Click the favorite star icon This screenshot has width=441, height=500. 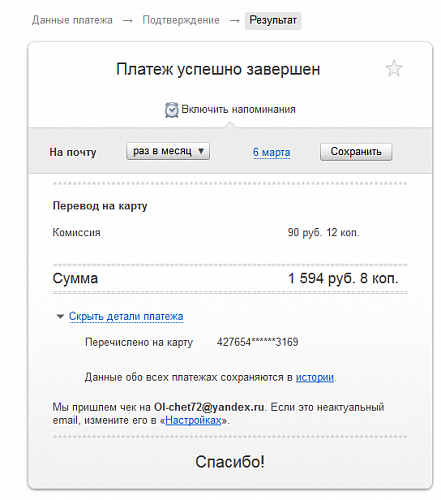[394, 68]
